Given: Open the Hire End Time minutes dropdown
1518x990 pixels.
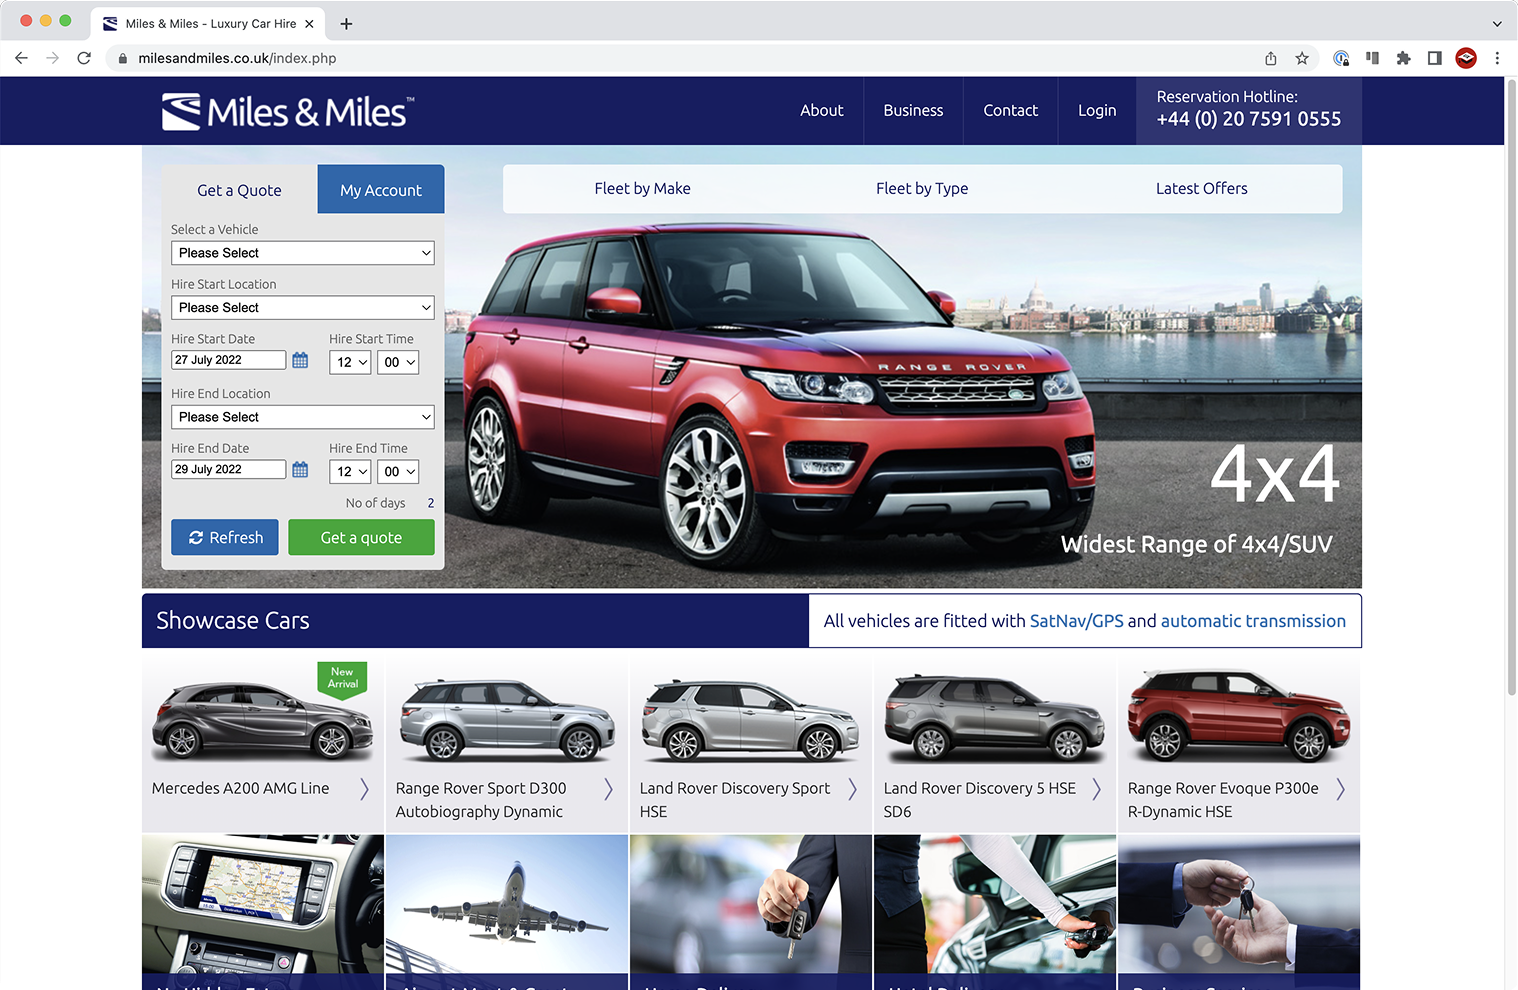Looking at the screenshot, I should tap(398, 472).
